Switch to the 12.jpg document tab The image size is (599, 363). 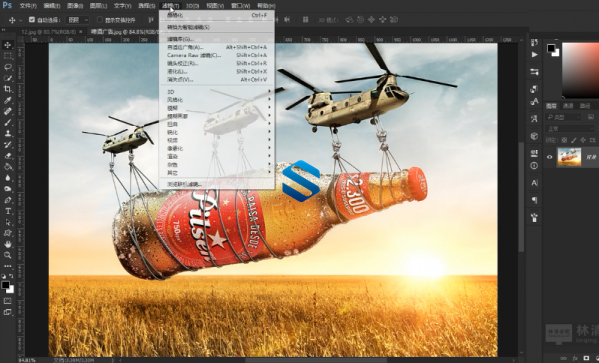pyautogui.click(x=51, y=32)
